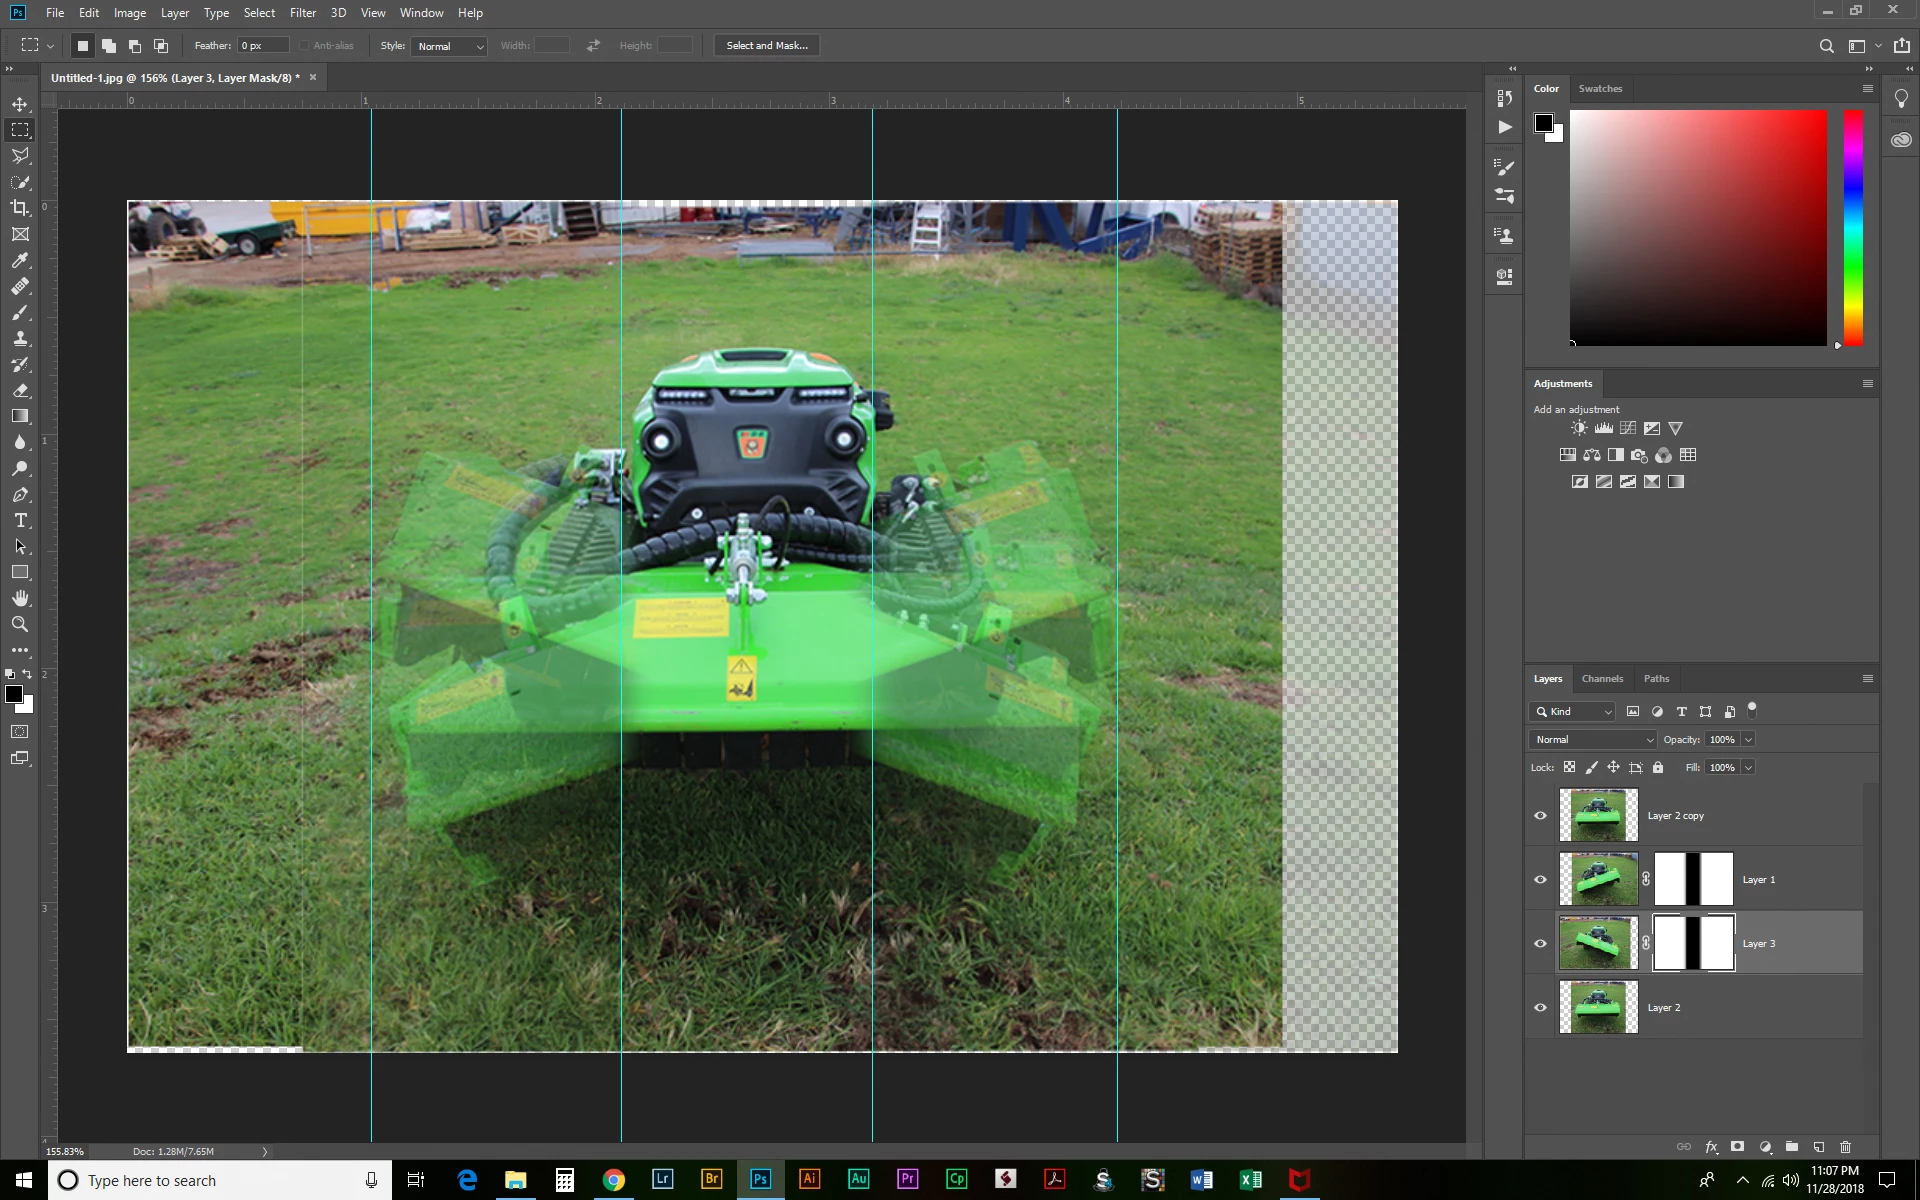Screen dimensions: 1920x1200
Task: Open Adobe Illustrator from the taskbar
Action: tap(809, 1179)
